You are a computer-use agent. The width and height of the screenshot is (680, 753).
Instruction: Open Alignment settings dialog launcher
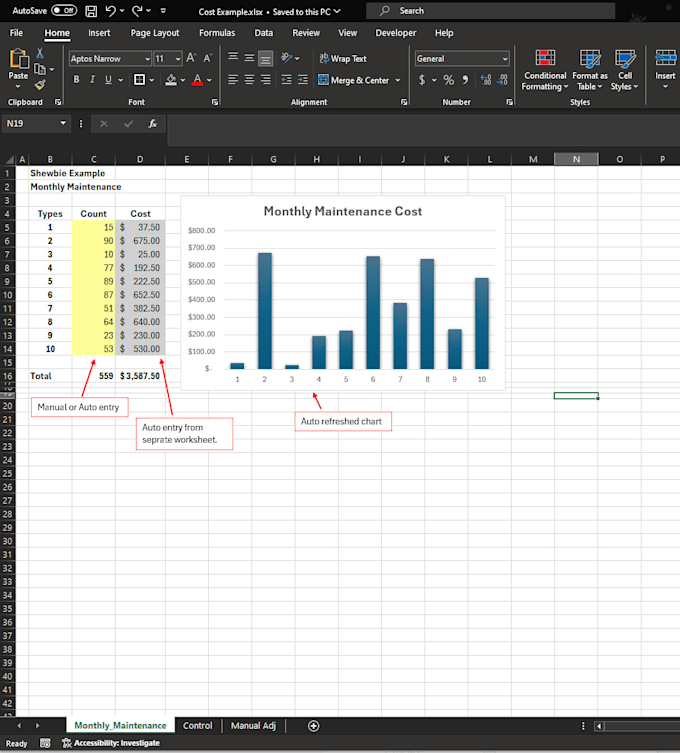(x=404, y=102)
